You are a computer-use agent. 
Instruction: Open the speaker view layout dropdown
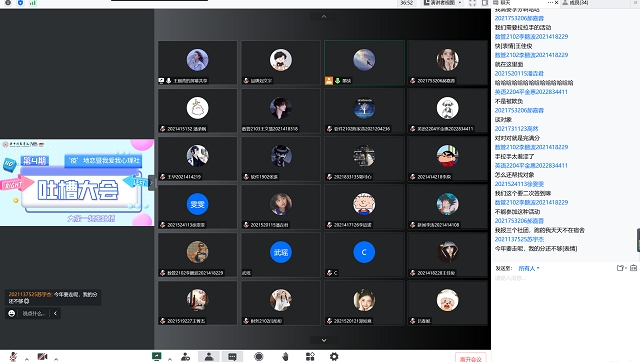tap(443, 2)
